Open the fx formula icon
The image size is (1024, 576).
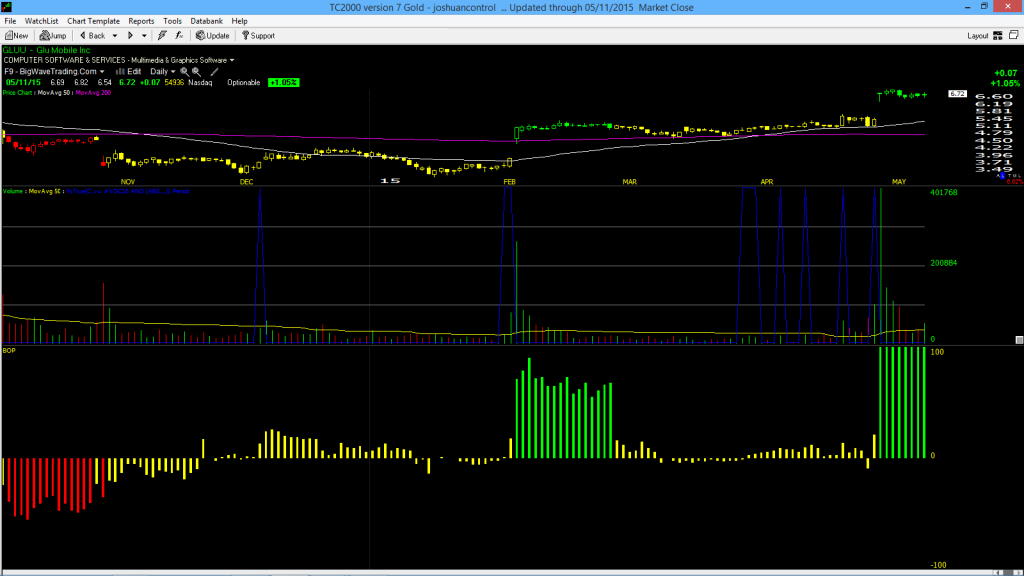tap(179, 35)
